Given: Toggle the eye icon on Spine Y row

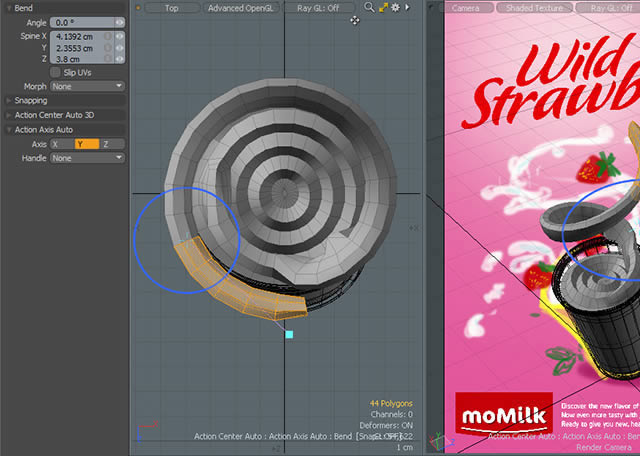Looking at the screenshot, I should pyautogui.click(x=119, y=48).
